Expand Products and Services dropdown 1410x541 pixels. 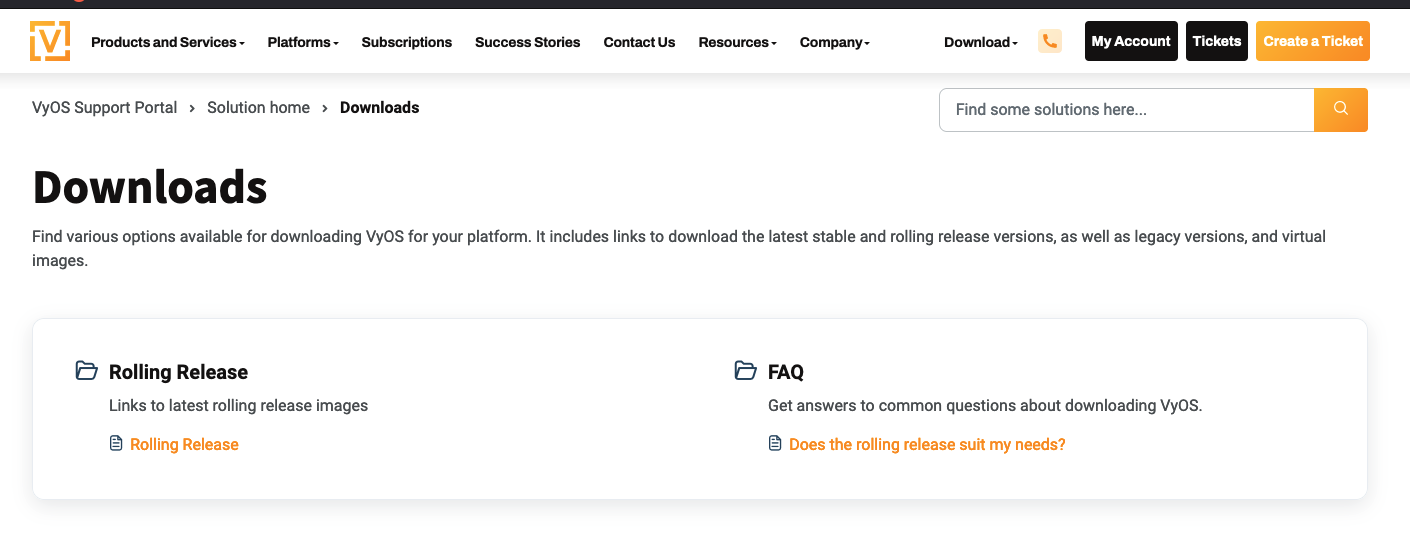[168, 42]
